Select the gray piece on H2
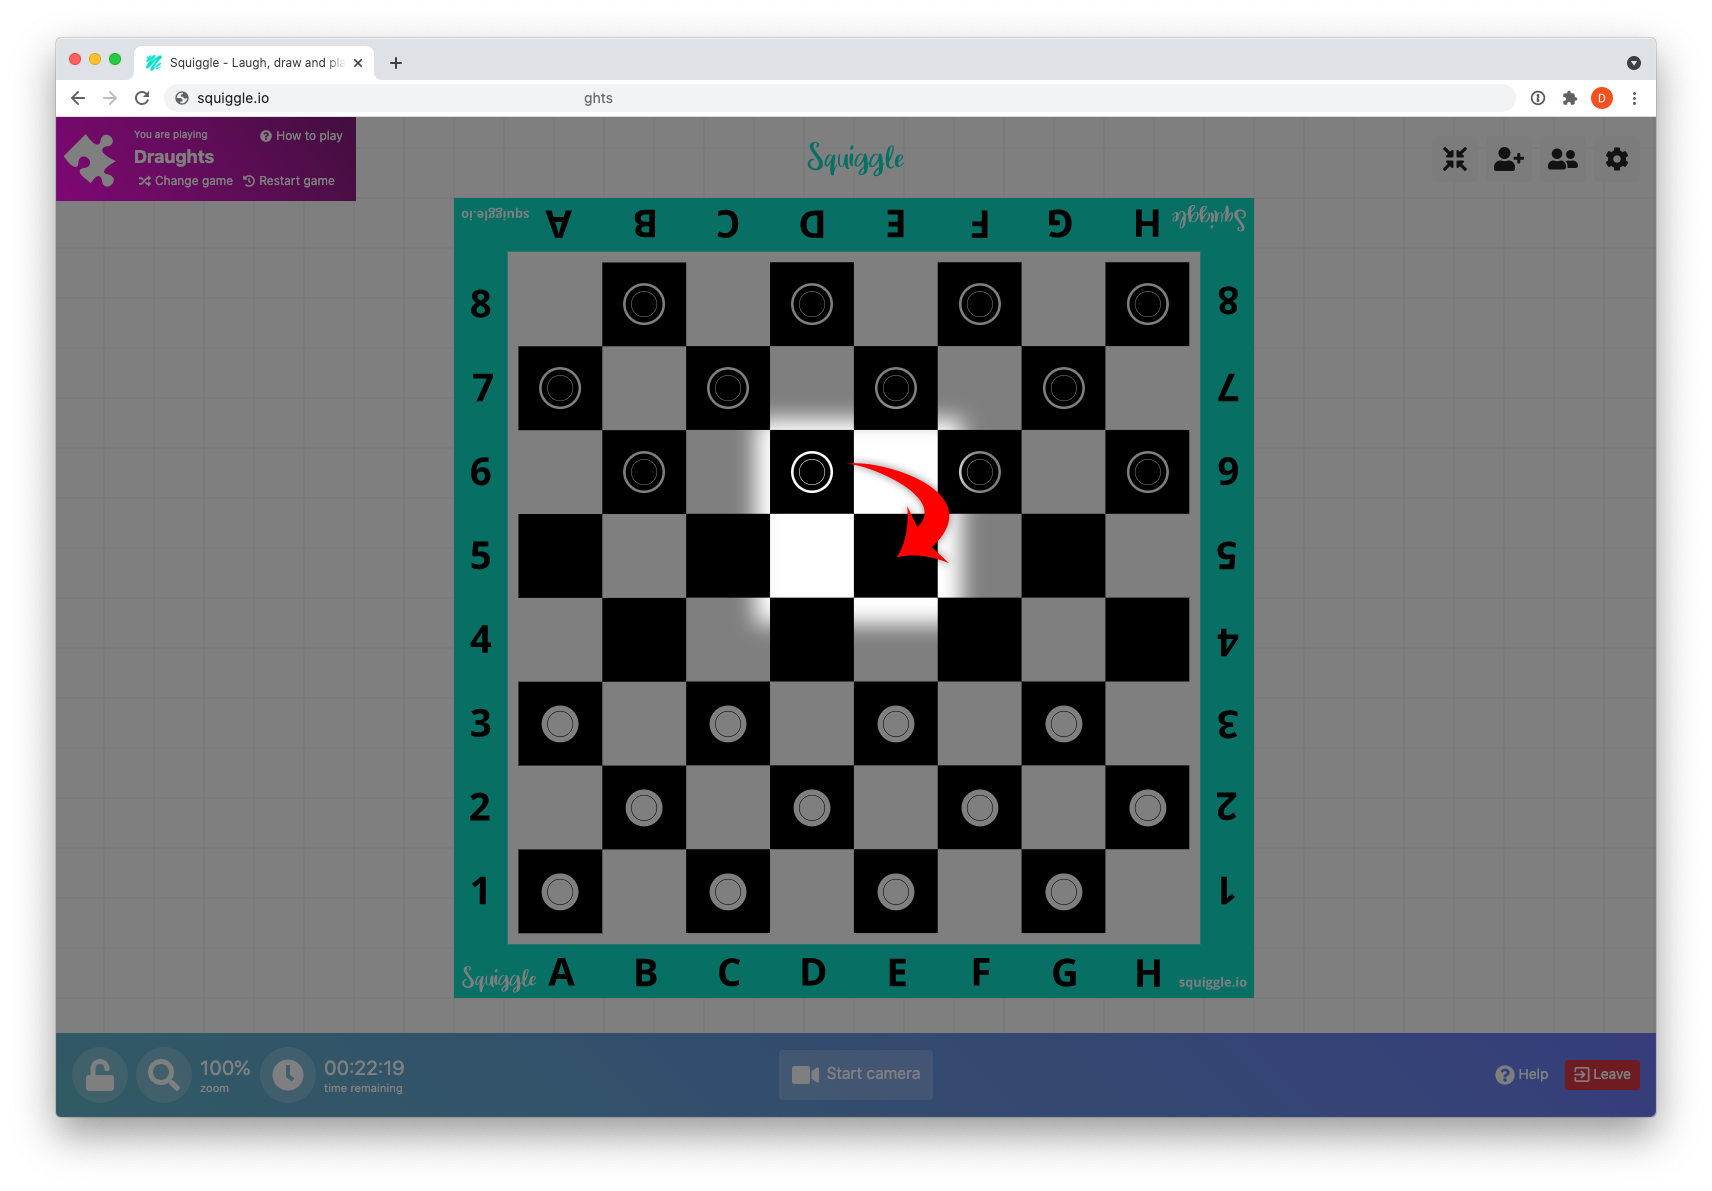 (x=1148, y=808)
